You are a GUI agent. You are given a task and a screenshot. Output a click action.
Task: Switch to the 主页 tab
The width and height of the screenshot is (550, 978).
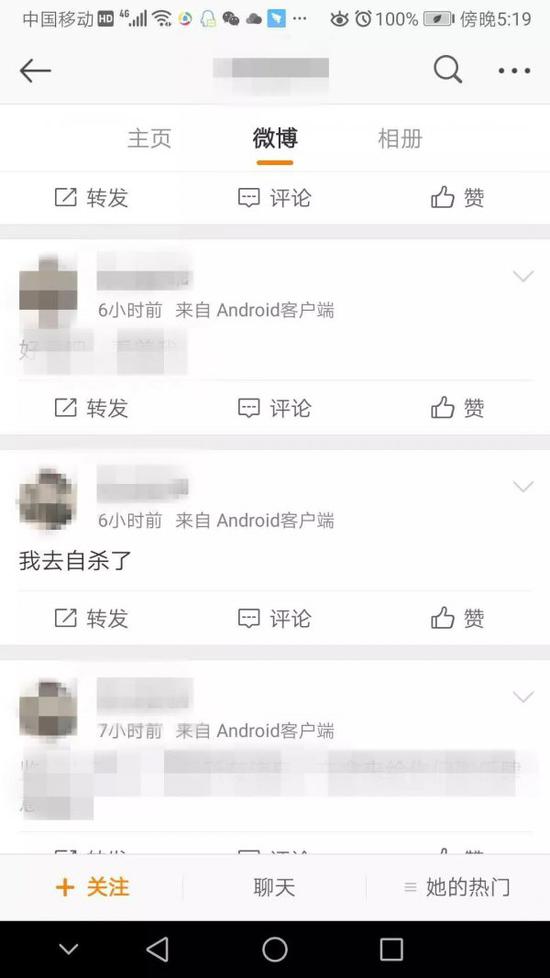coord(150,138)
